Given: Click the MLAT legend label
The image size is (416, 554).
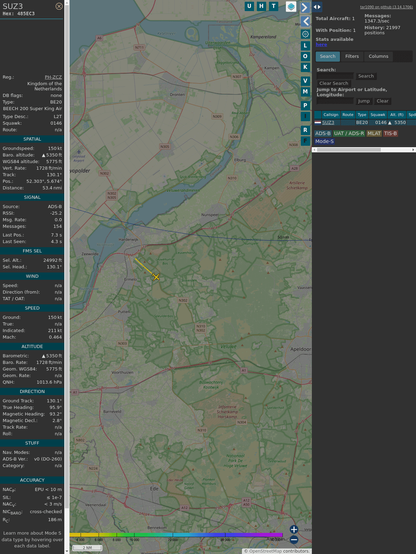Looking at the screenshot, I should (374, 133).
